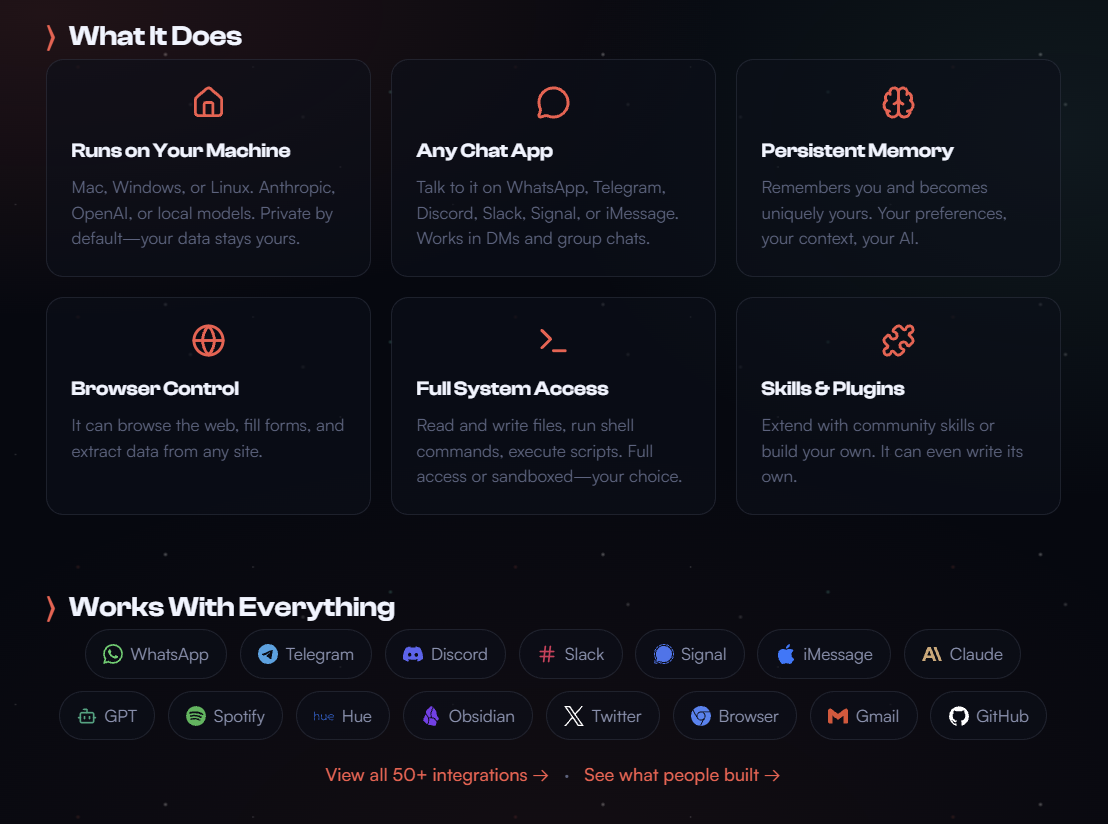The height and width of the screenshot is (824, 1108).
Task: Click the brain icon above Persistent Memory
Action: [898, 103]
